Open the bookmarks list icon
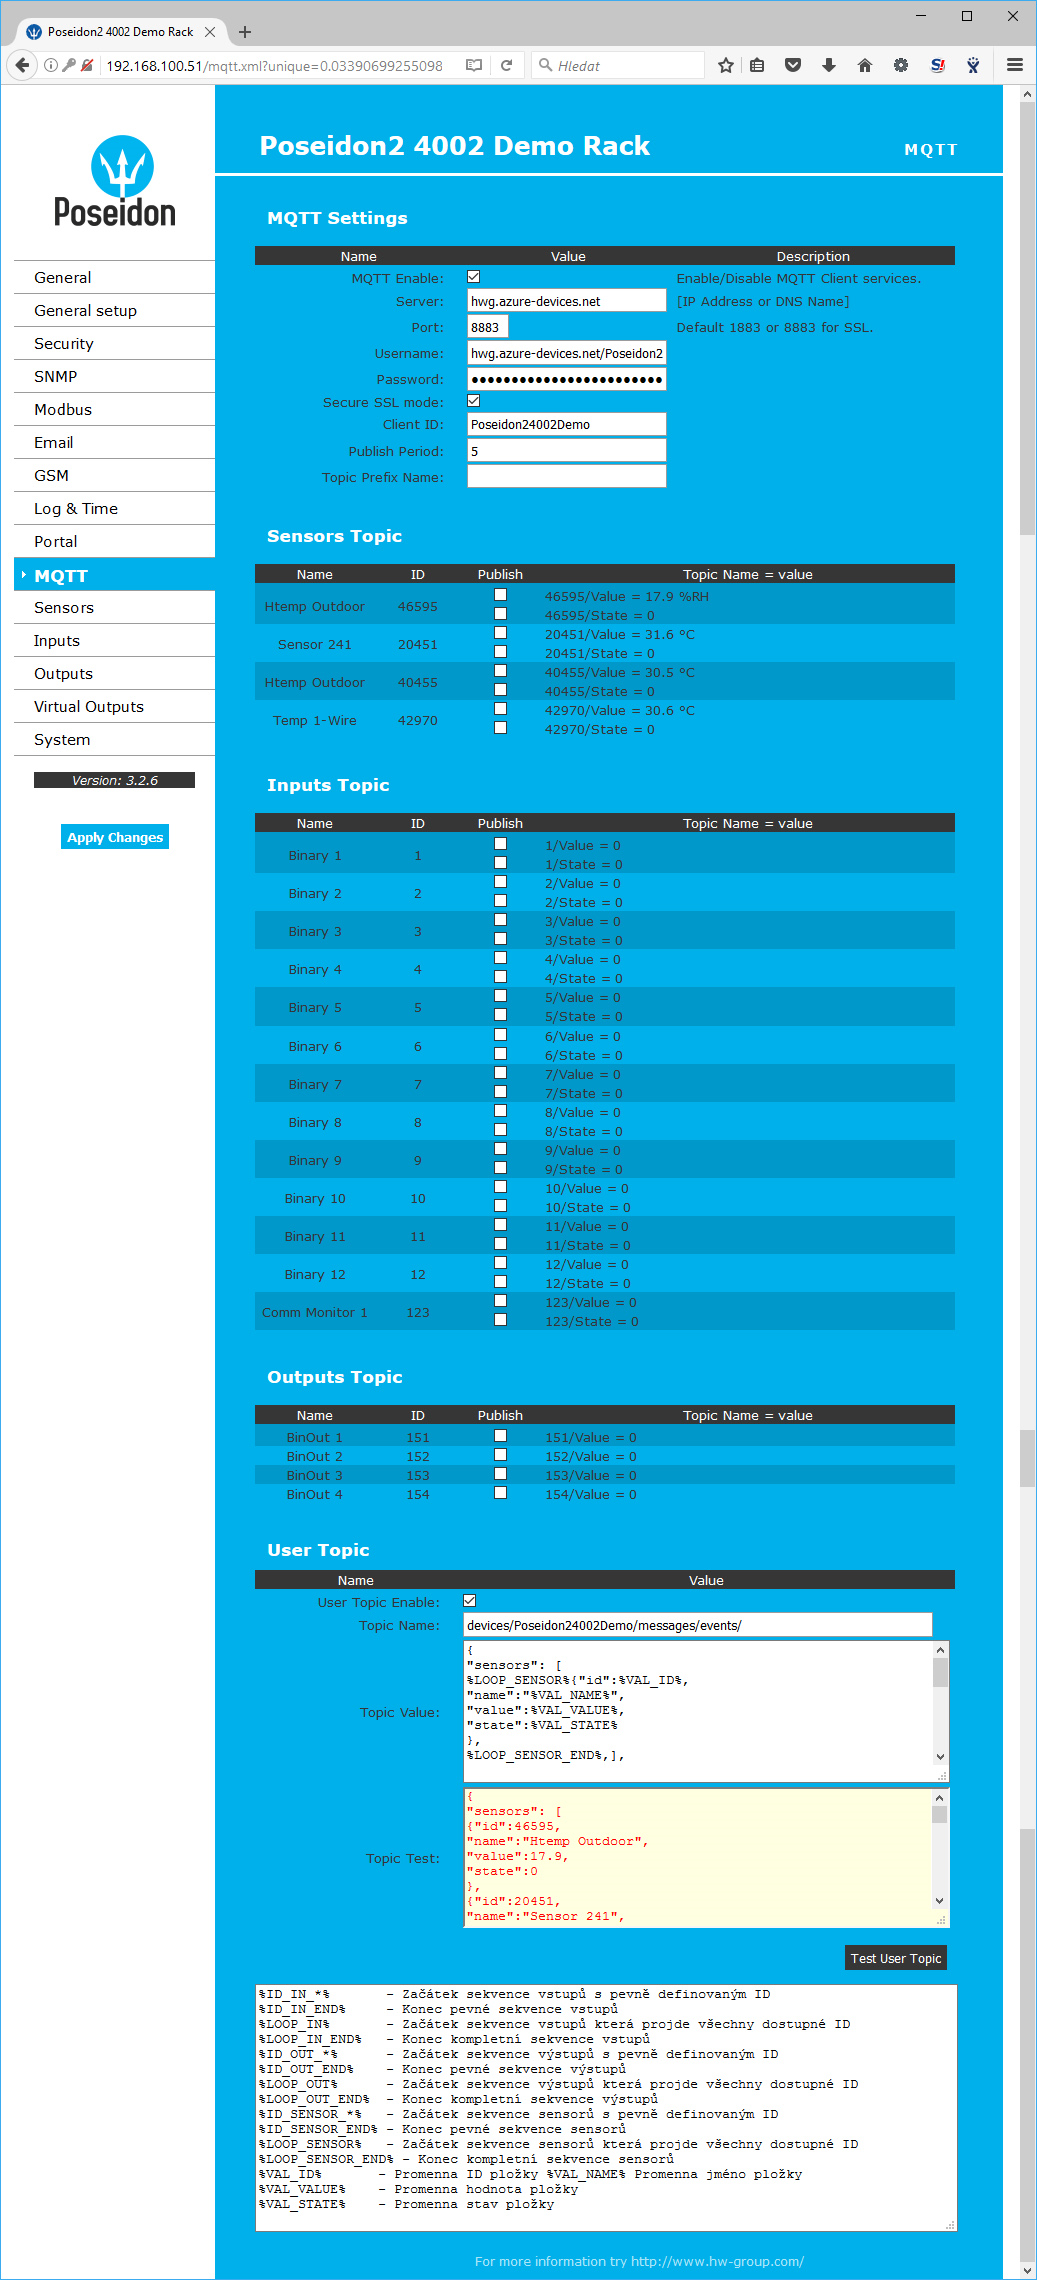1037x2280 pixels. tap(757, 65)
